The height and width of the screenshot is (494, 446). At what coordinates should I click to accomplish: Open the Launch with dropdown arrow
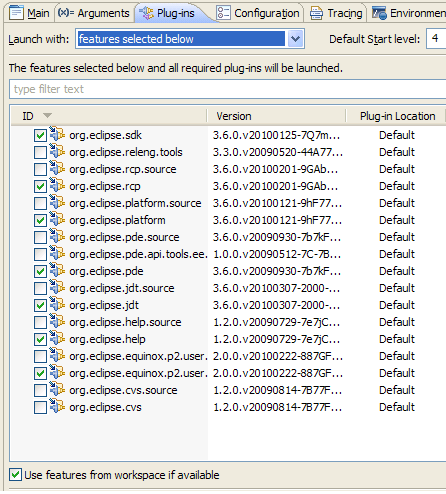(295, 39)
